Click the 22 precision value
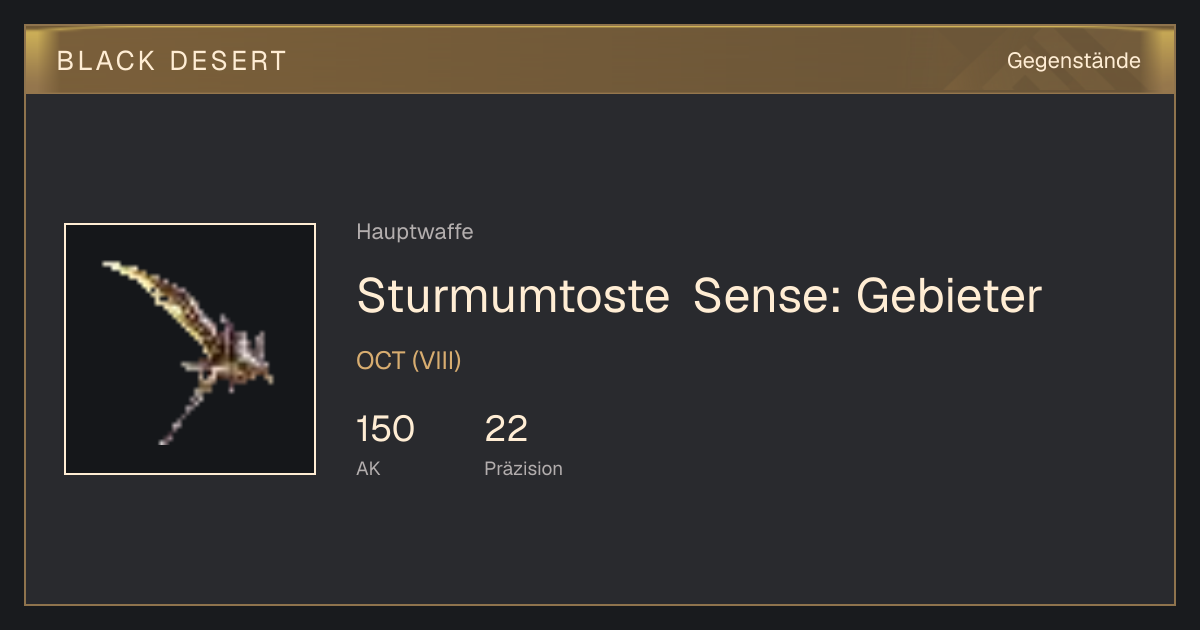This screenshot has height=630, width=1200. pos(506,429)
